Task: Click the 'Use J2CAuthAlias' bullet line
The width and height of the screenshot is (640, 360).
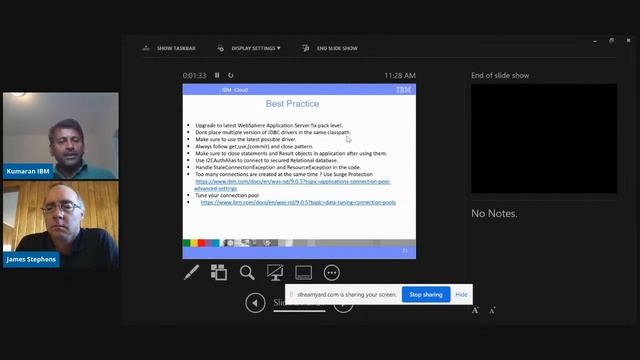Action: (267, 160)
